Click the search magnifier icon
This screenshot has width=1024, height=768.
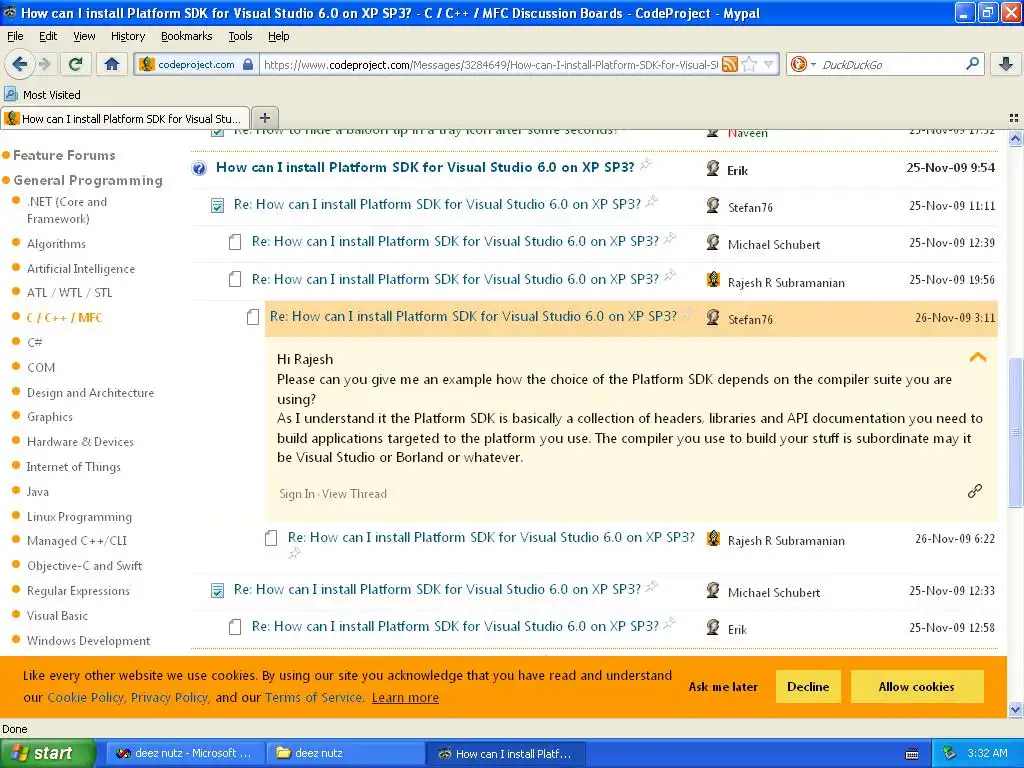coord(972,64)
